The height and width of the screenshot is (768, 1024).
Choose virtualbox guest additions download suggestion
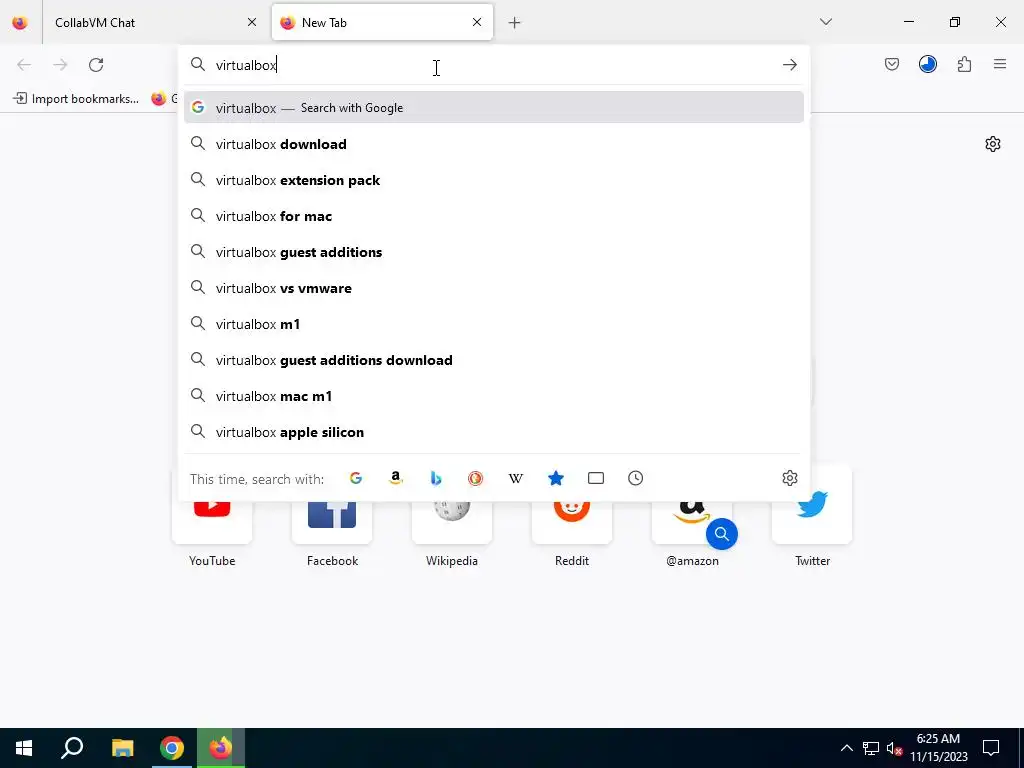point(493,360)
